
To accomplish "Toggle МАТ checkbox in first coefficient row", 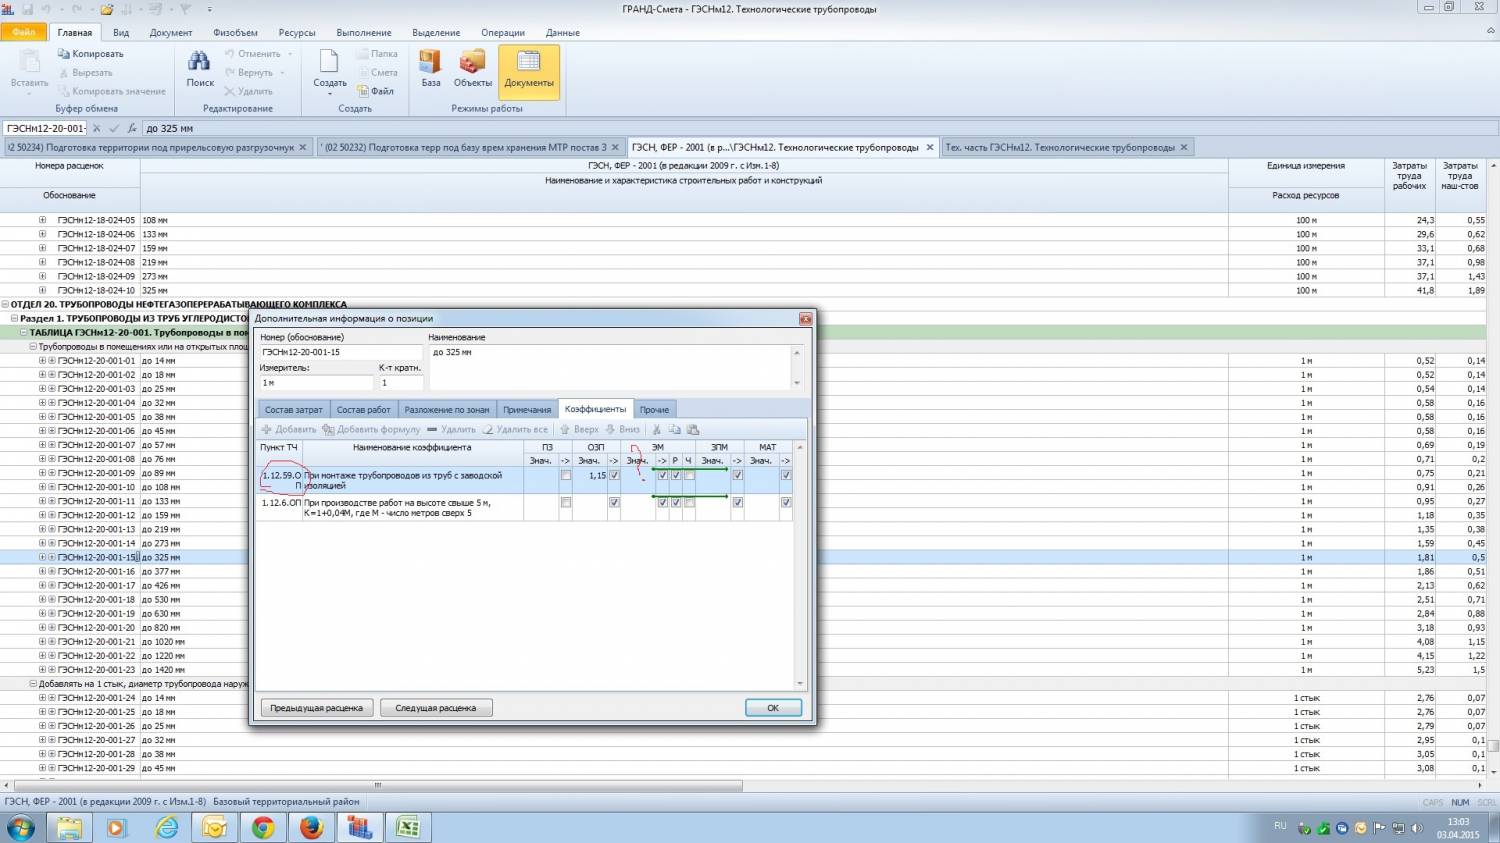I will [786, 476].
